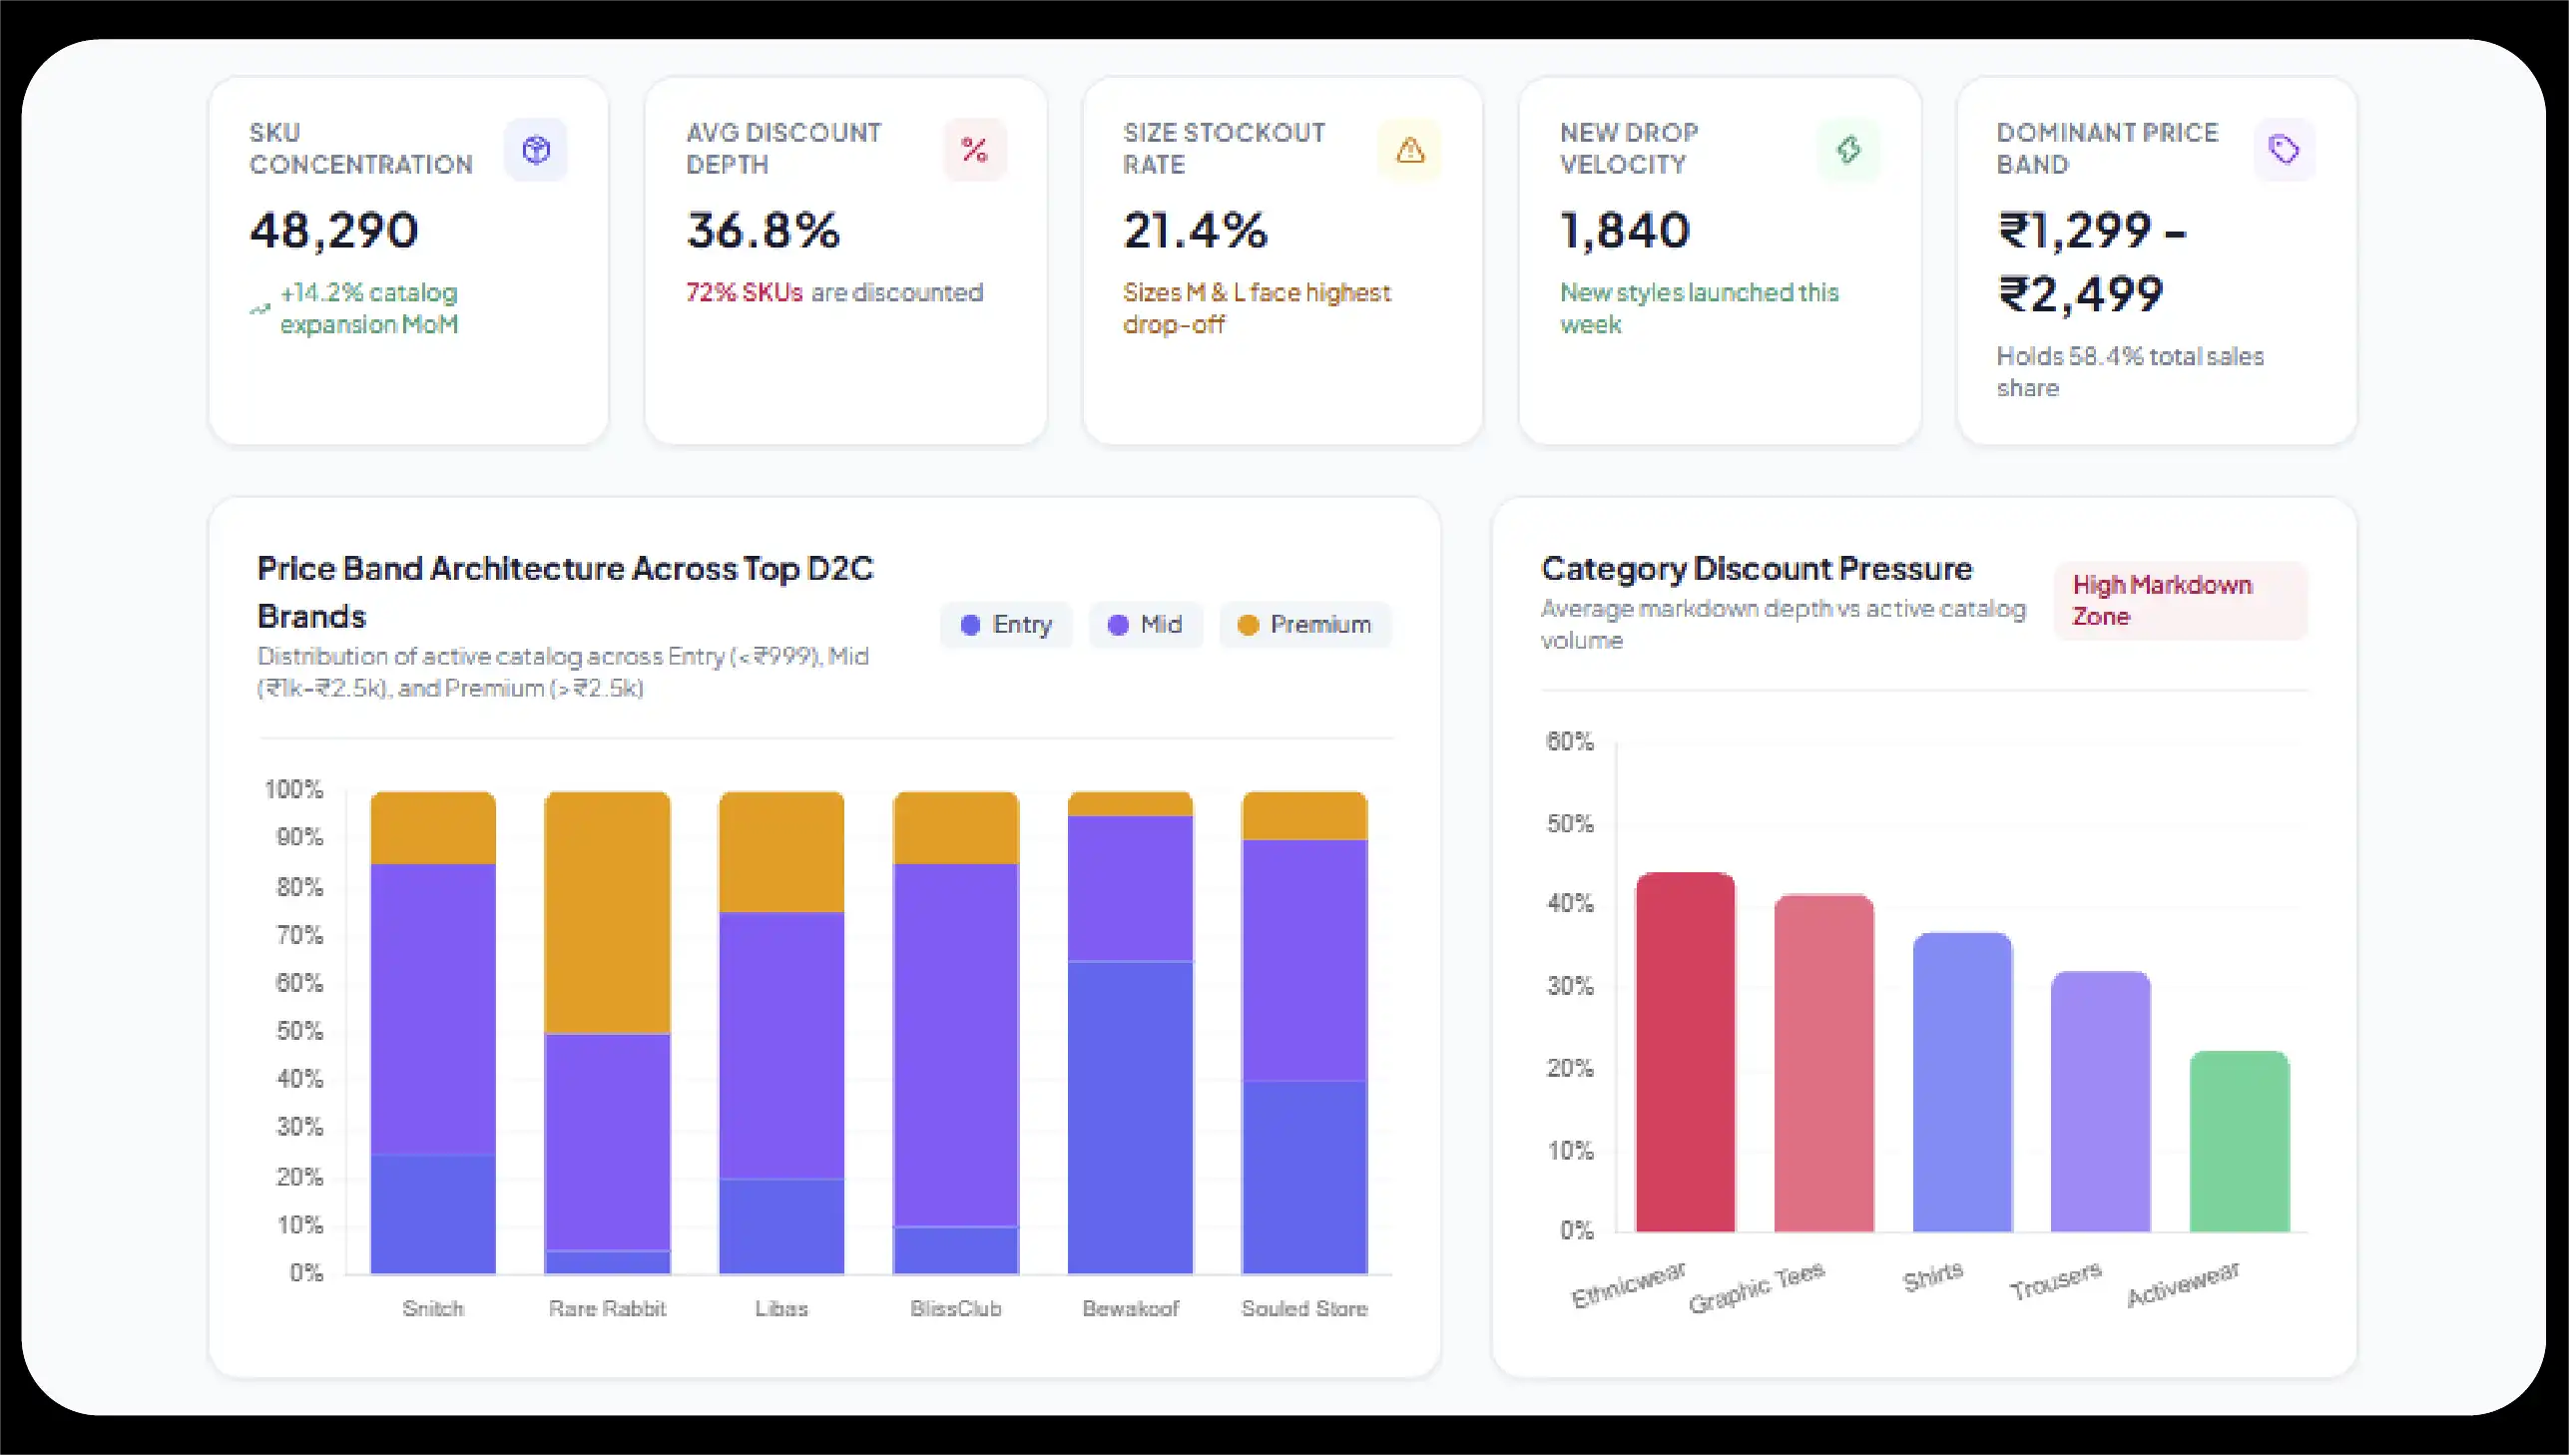Click the SKU Concentration box icon
This screenshot has height=1456, width=2570.
click(x=536, y=150)
